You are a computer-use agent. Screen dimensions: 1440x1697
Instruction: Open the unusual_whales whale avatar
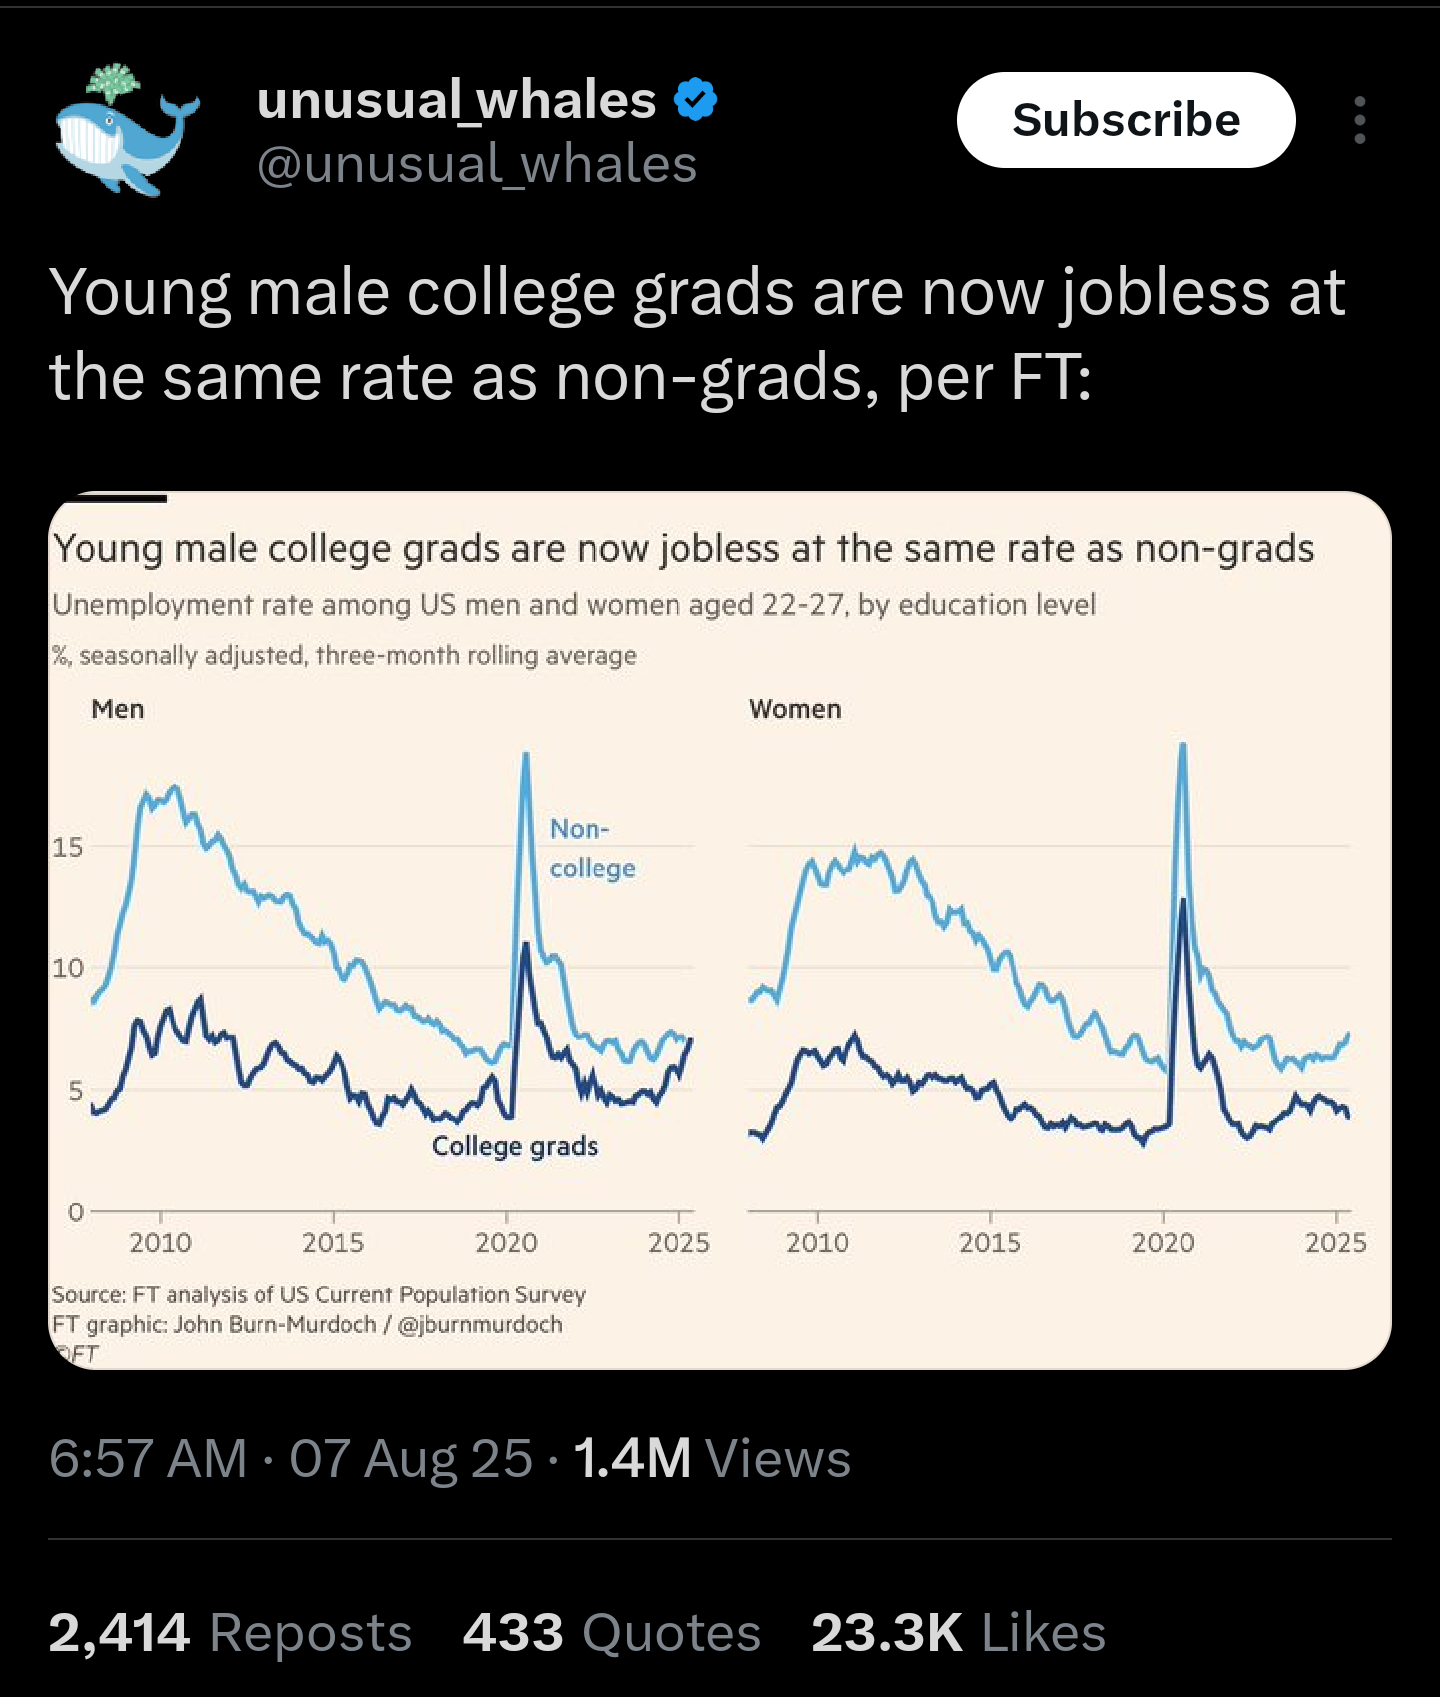[126, 130]
